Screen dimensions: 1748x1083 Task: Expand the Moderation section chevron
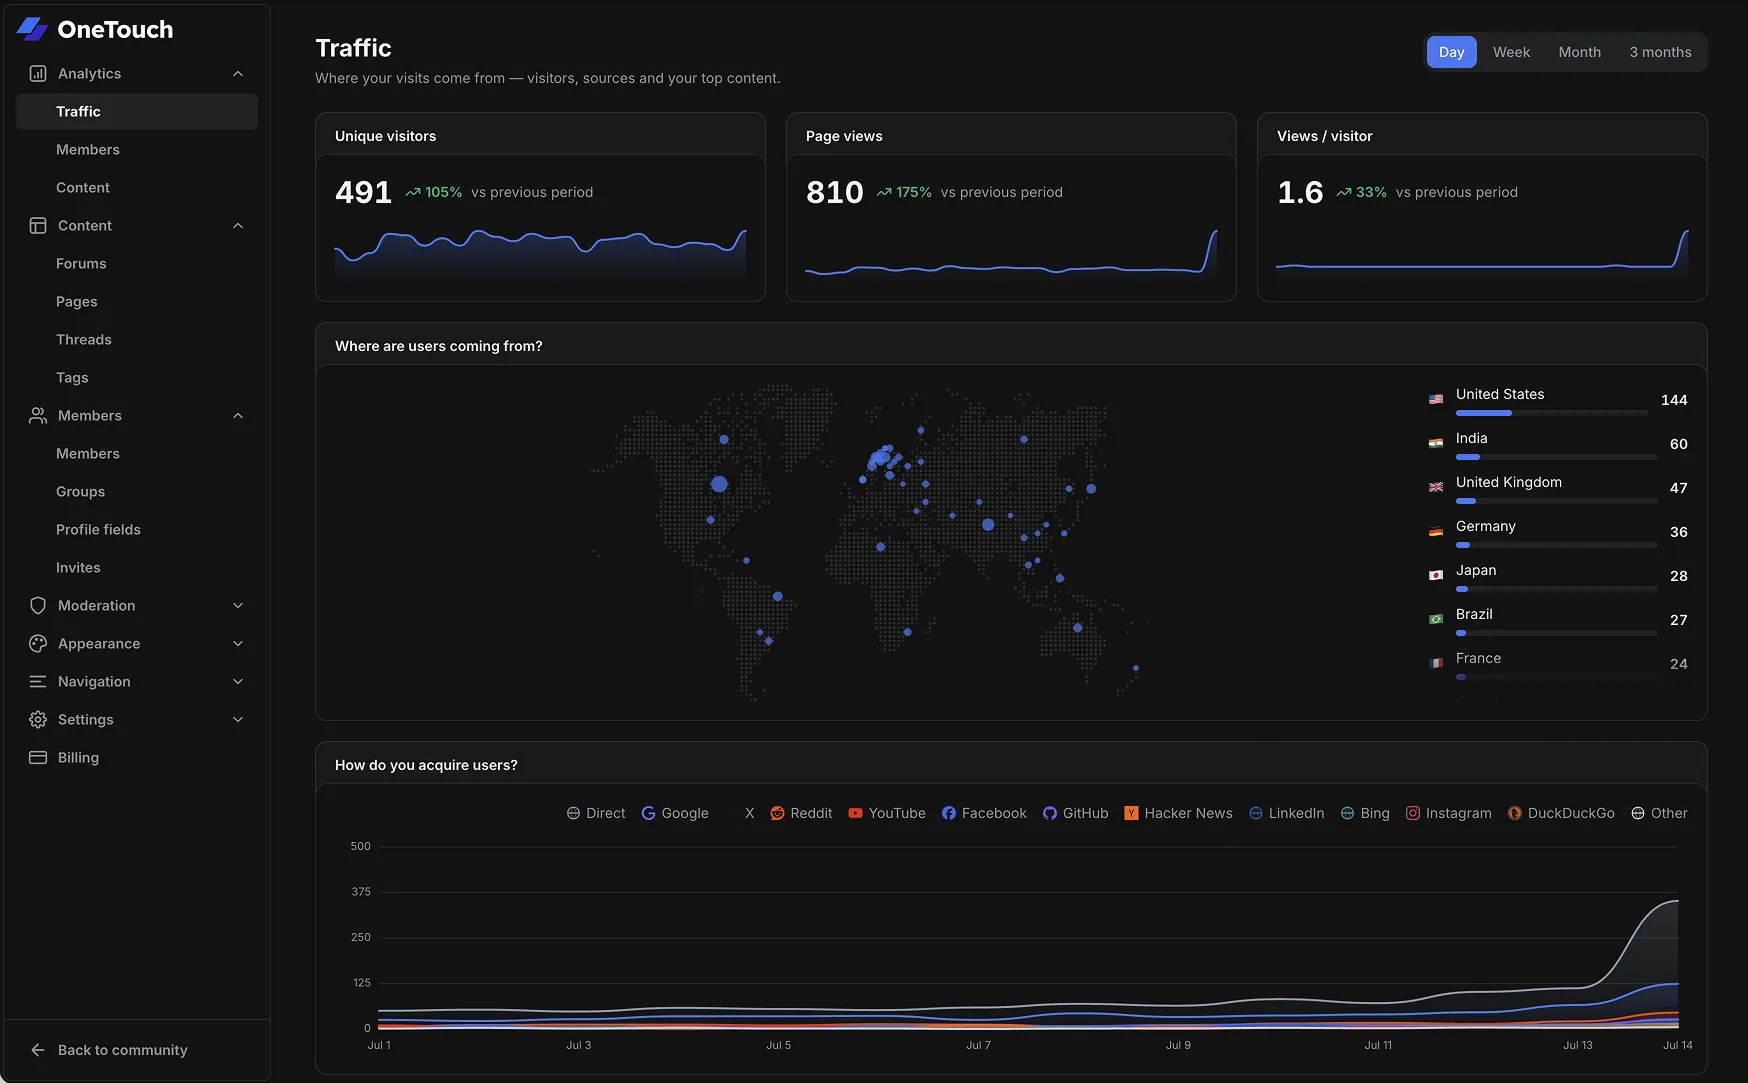click(238, 605)
